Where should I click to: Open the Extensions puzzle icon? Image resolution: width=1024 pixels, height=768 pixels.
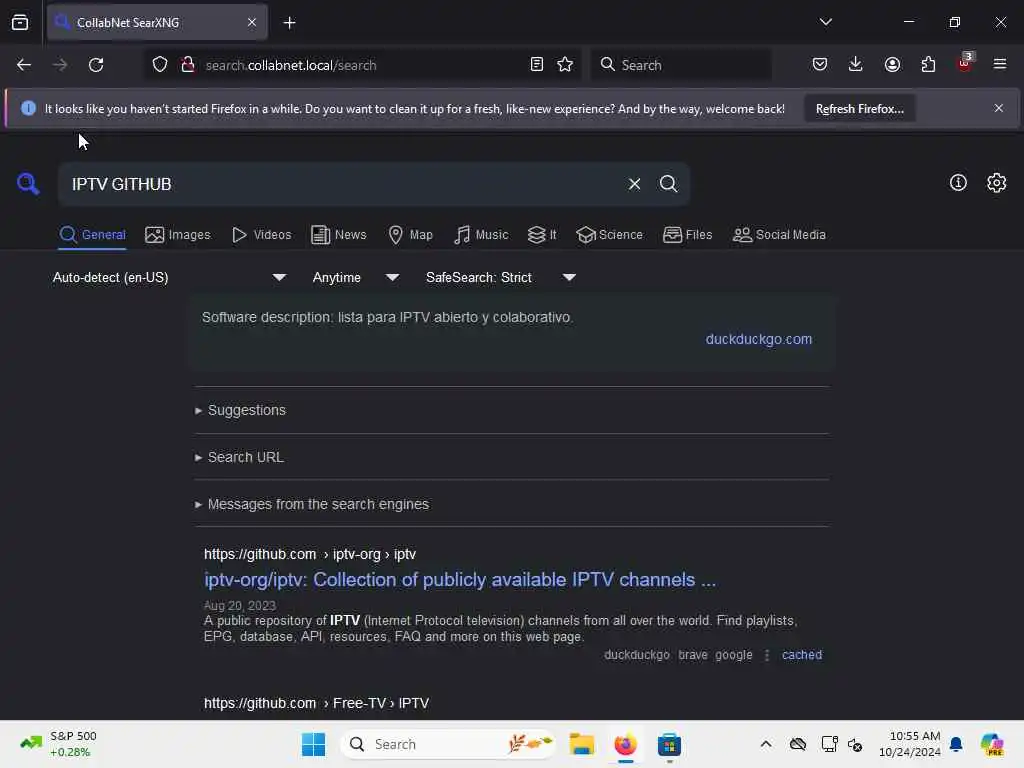point(928,65)
